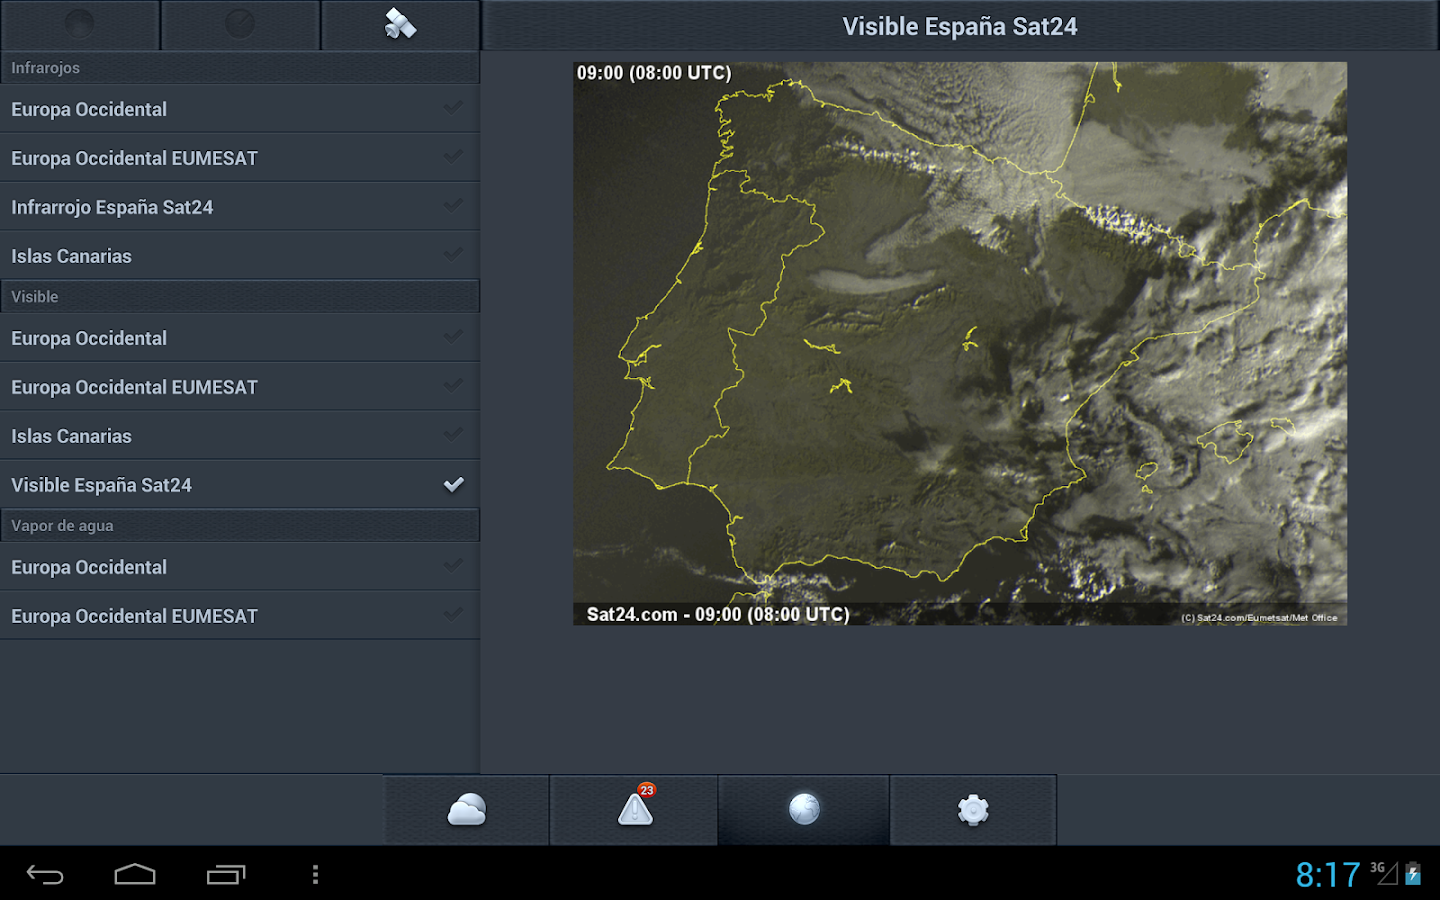Open the weather clouds section at the bottom
This screenshot has width=1440, height=900.
tap(465, 810)
